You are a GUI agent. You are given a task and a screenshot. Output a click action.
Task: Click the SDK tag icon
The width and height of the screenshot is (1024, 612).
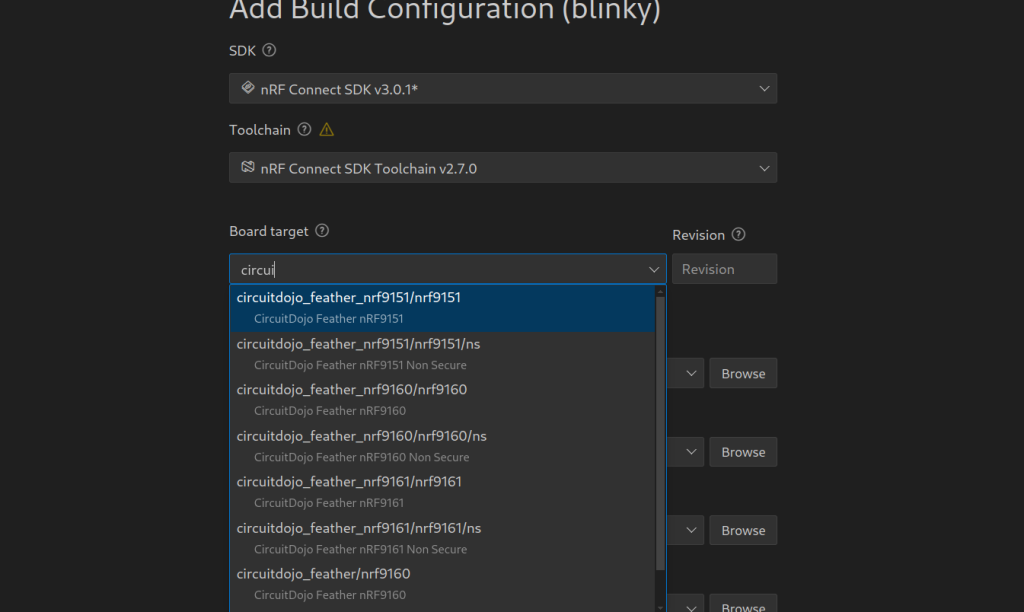(248, 88)
